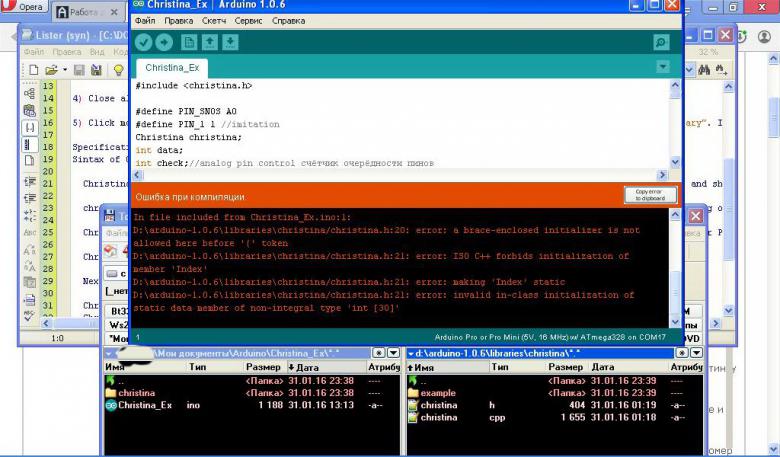The height and width of the screenshot is (457, 780).
Task: Click the find-next binoculars icon in Lister
Action: [721, 70]
